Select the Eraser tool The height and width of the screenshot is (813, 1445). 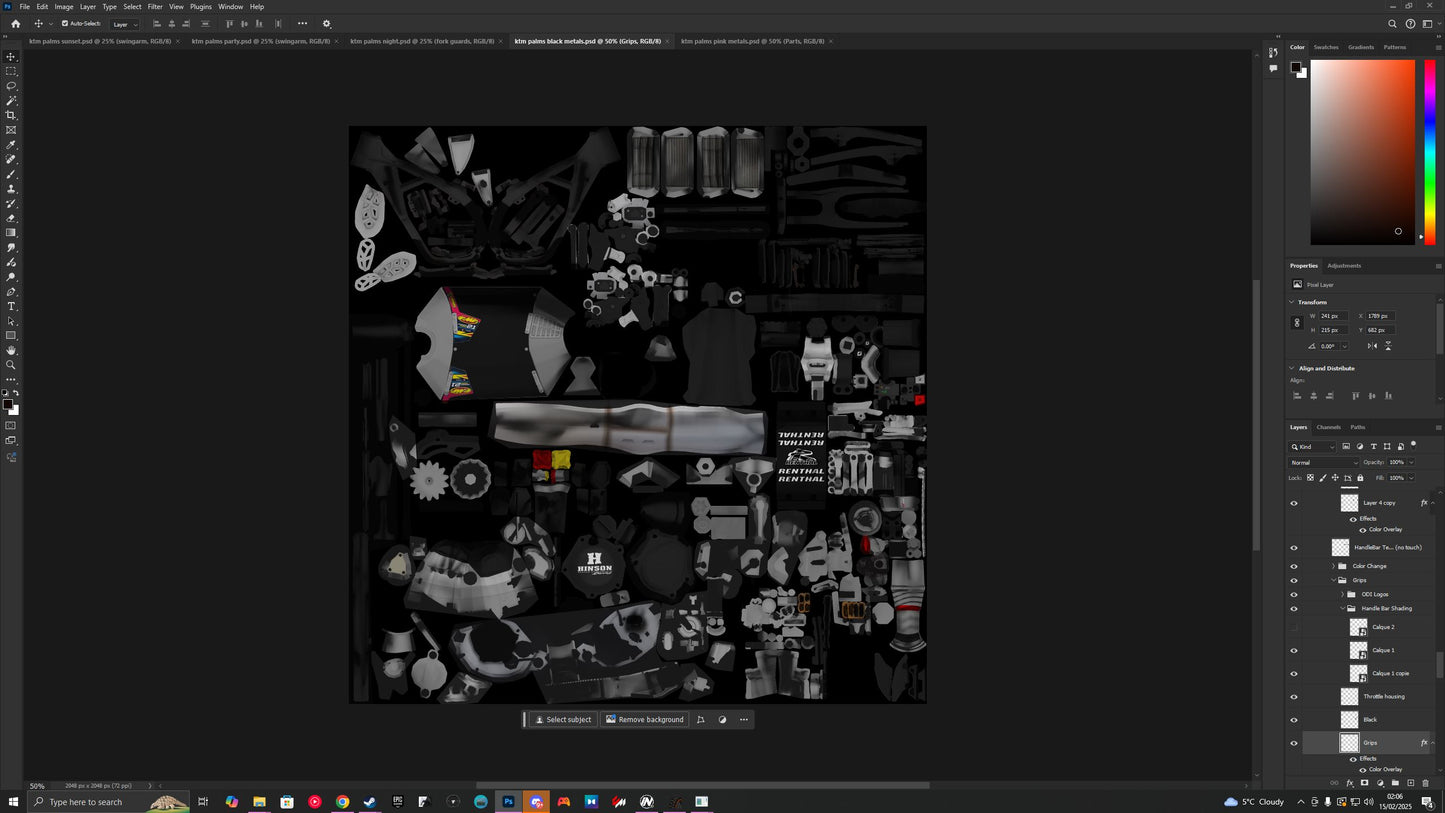coord(11,218)
